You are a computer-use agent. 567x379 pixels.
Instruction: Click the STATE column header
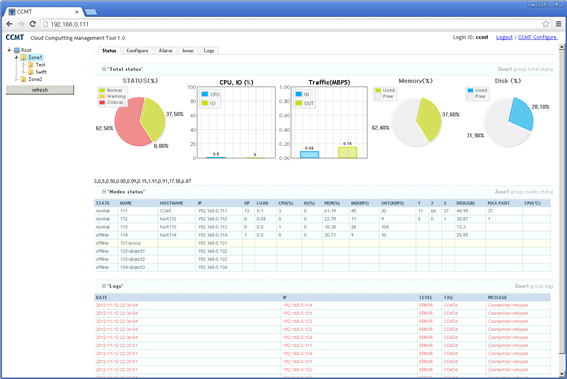click(103, 203)
